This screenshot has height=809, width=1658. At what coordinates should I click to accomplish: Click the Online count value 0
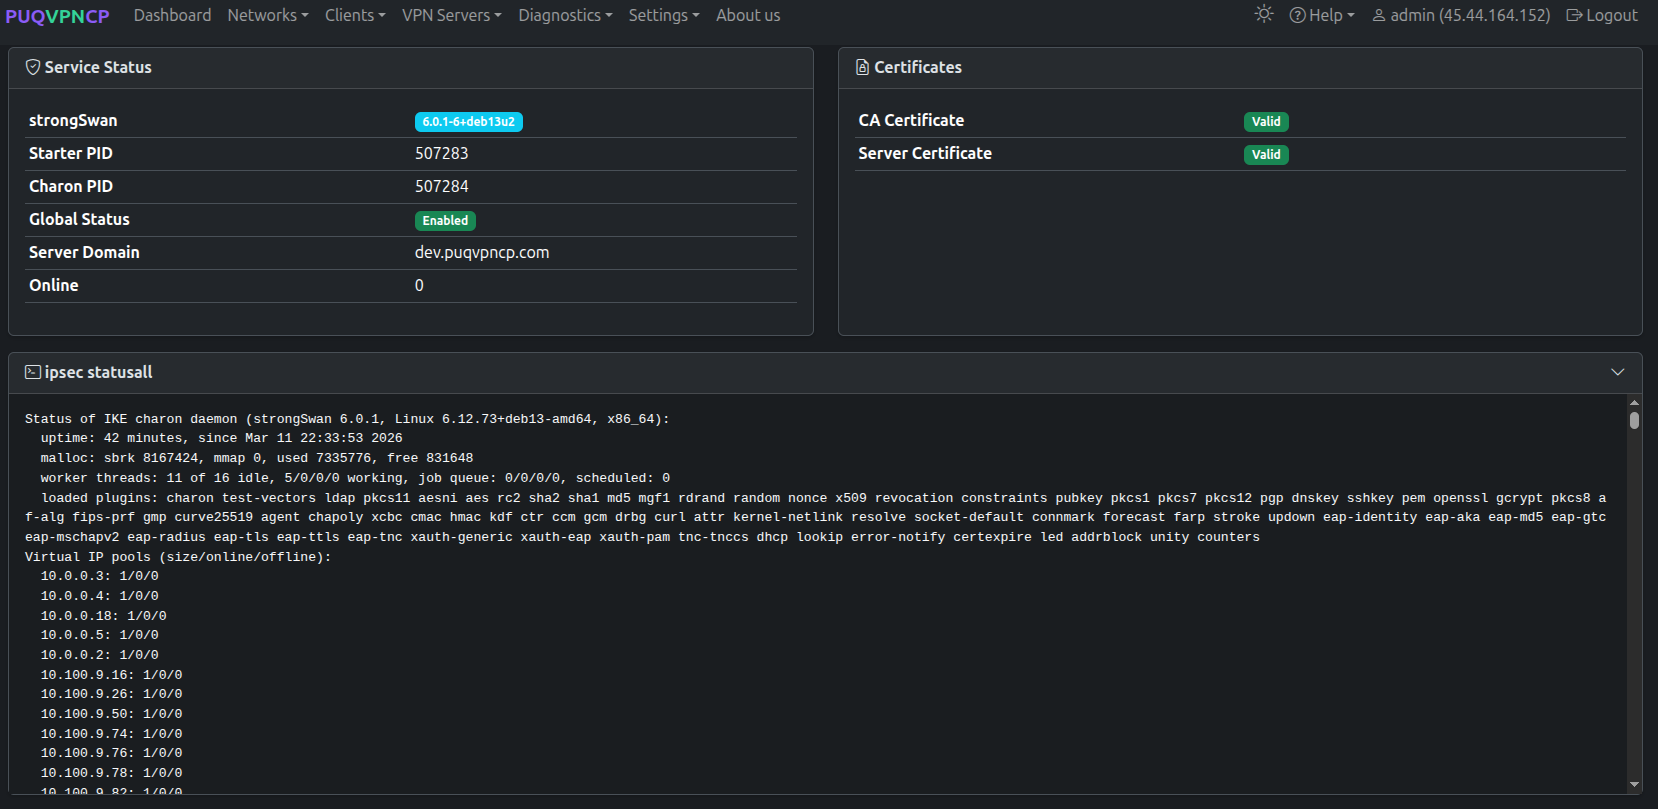tap(419, 285)
